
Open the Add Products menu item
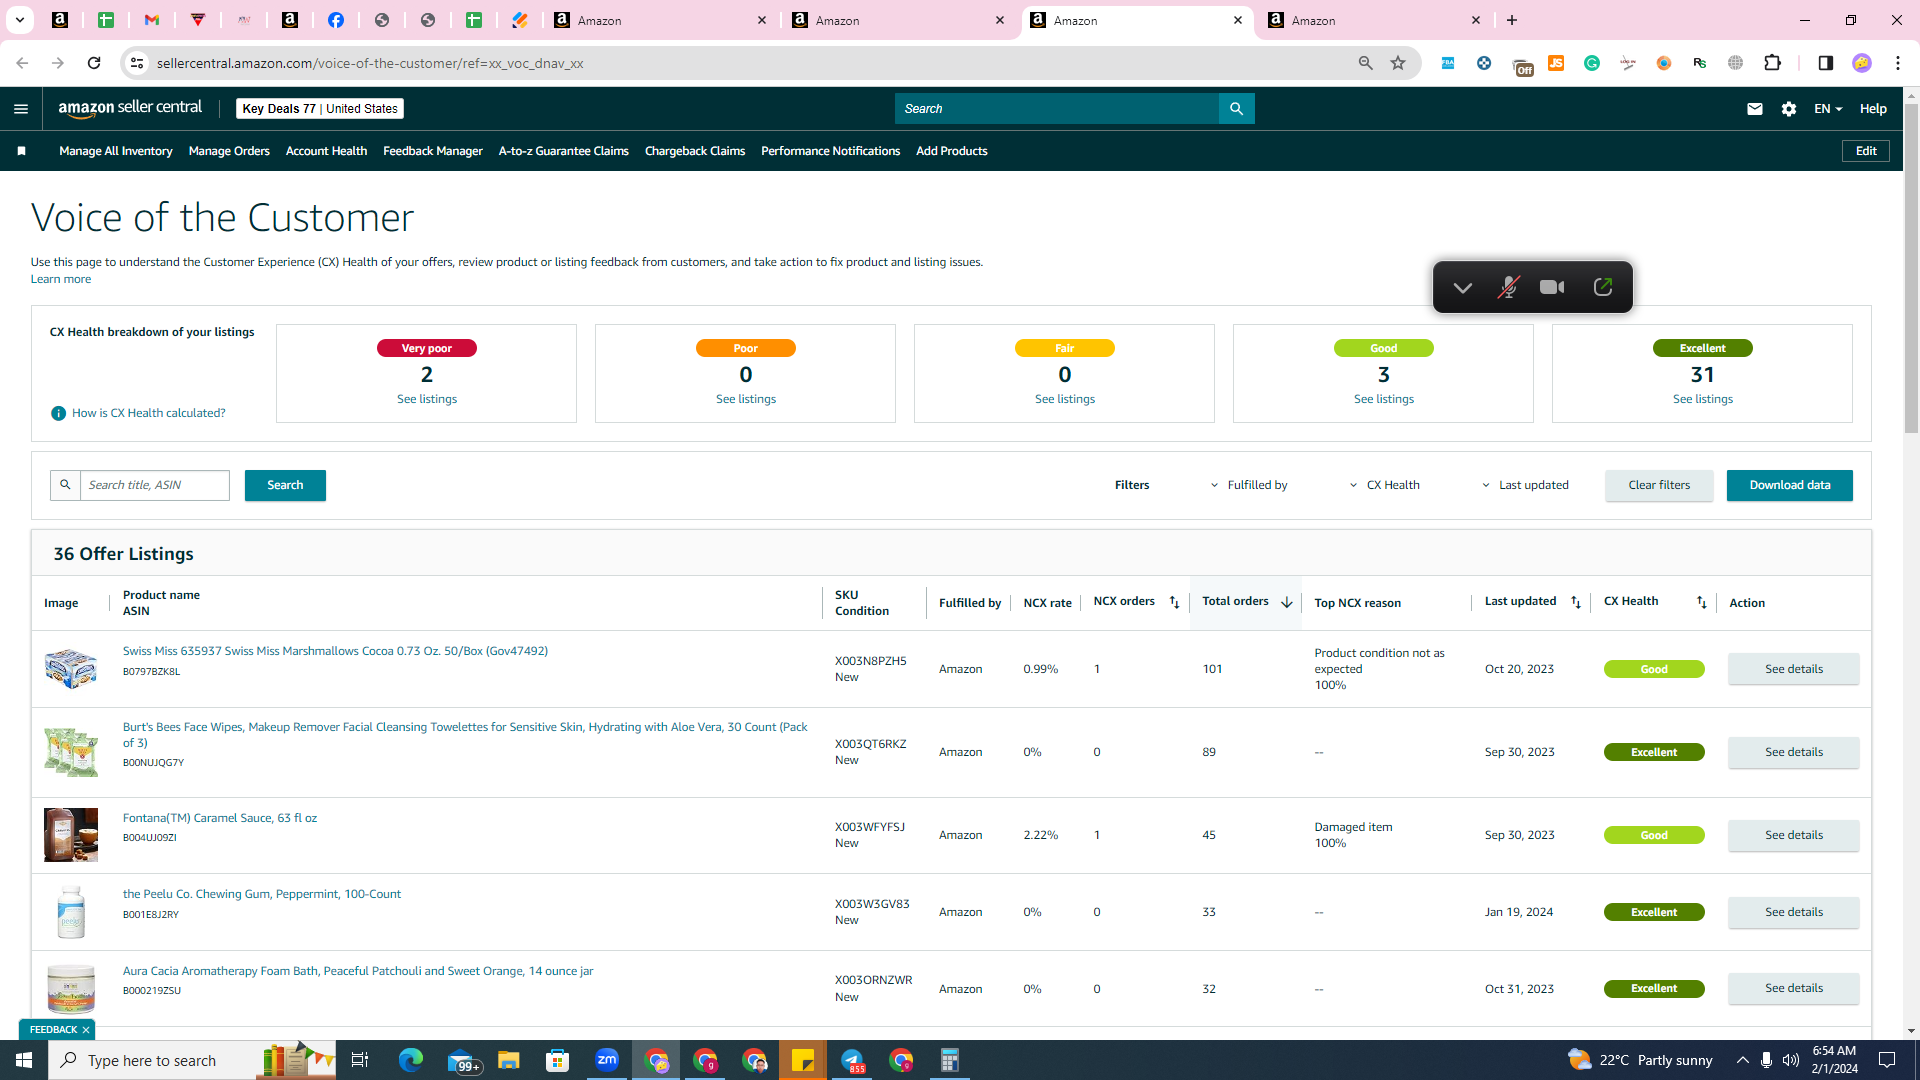(952, 151)
